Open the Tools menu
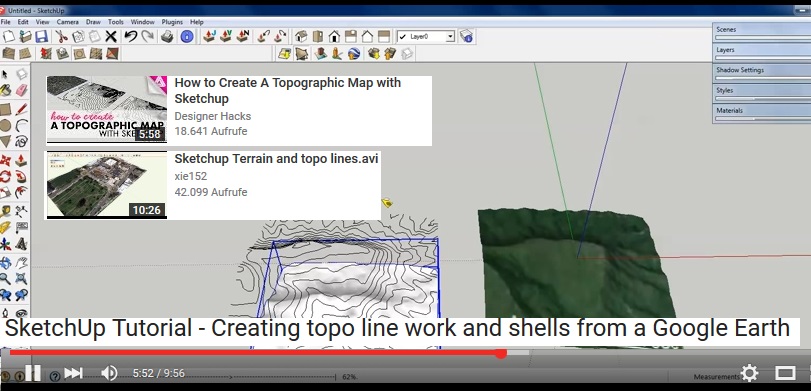Screen dimensions: 811x391 116,22
